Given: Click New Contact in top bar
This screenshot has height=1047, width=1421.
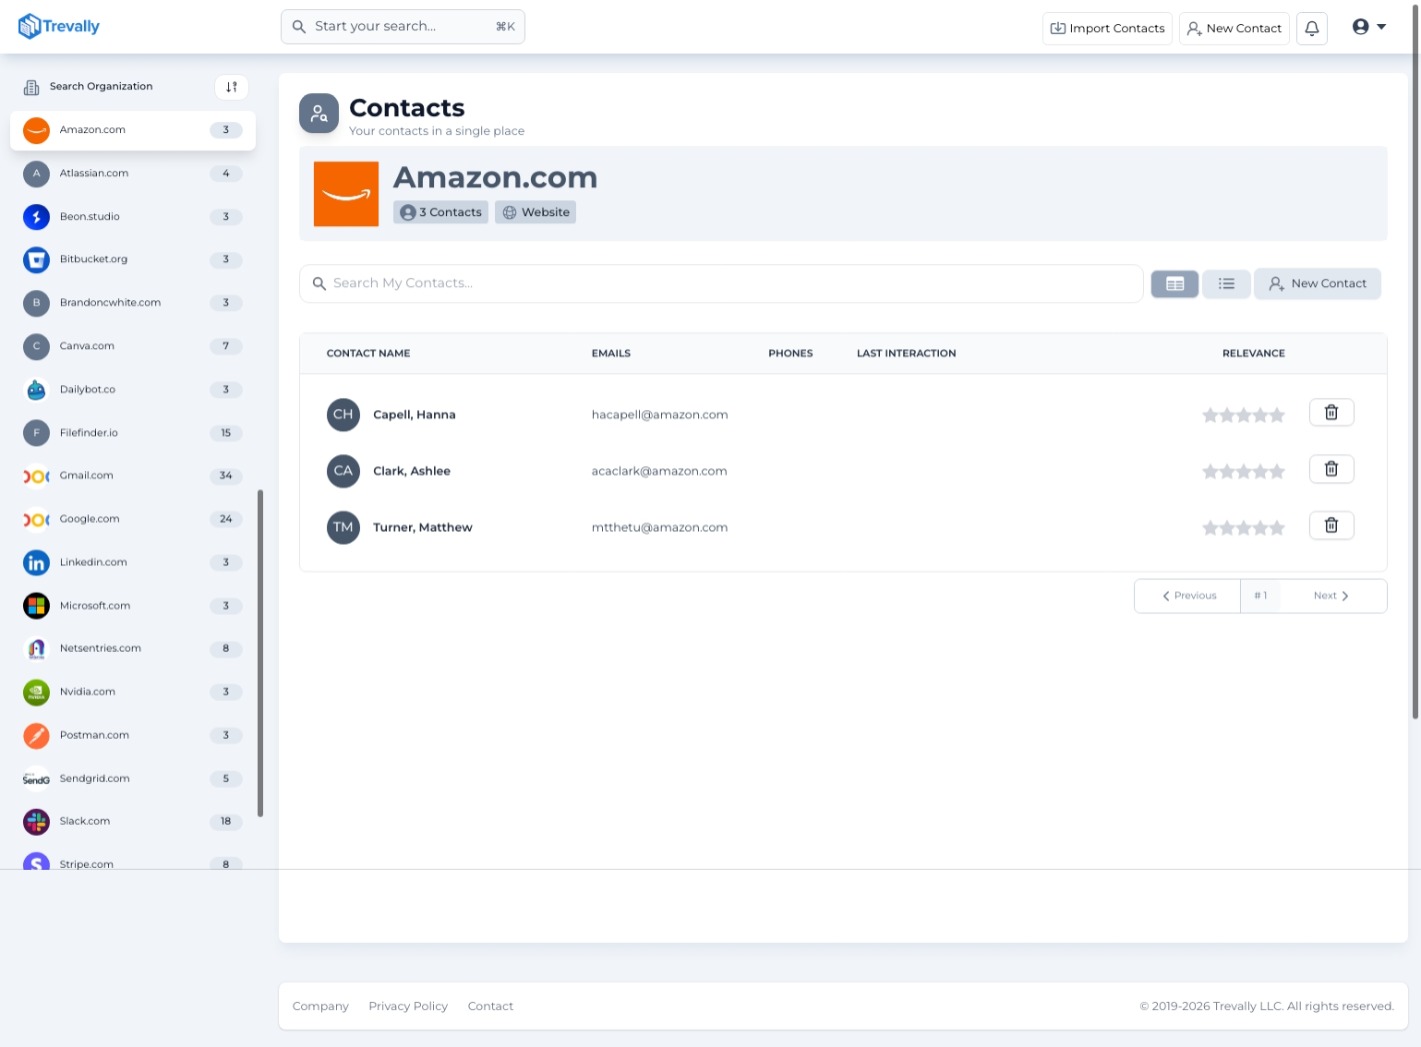Looking at the screenshot, I should [x=1234, y=28].
